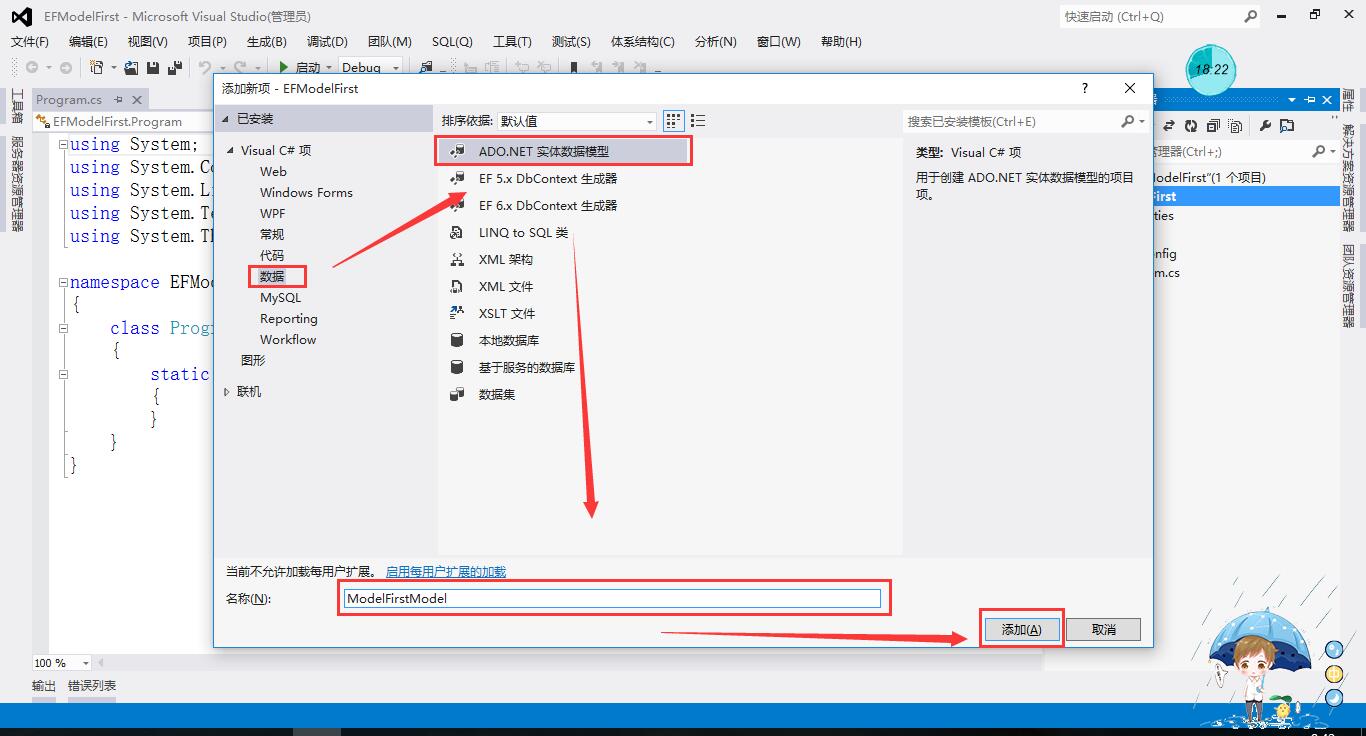Viewport: 1366px width, 736px height.
Task: Click the refresh icon in Solution Explorer
Action: click(x=1191, y=126)
